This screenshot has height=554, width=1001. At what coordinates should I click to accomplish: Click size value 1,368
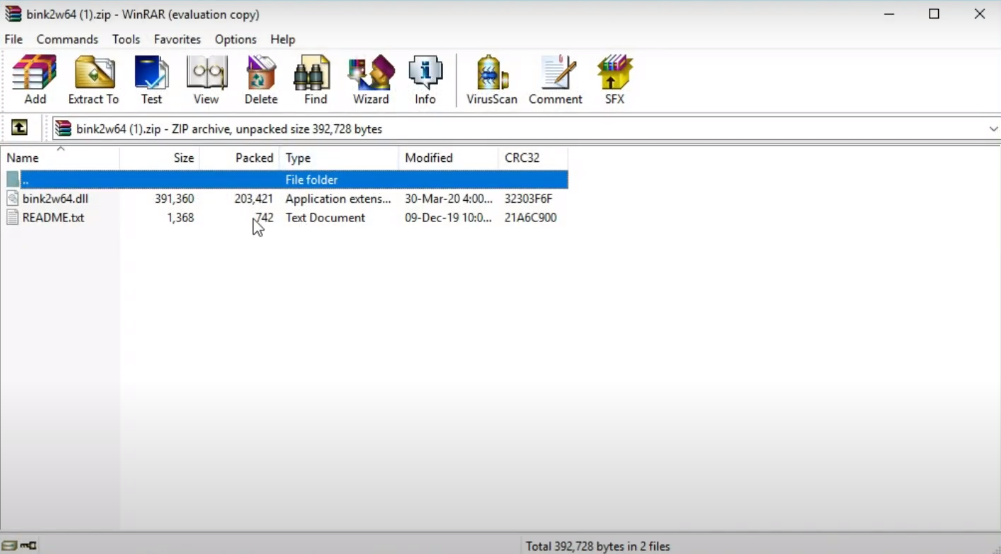(x=180, y=218)
